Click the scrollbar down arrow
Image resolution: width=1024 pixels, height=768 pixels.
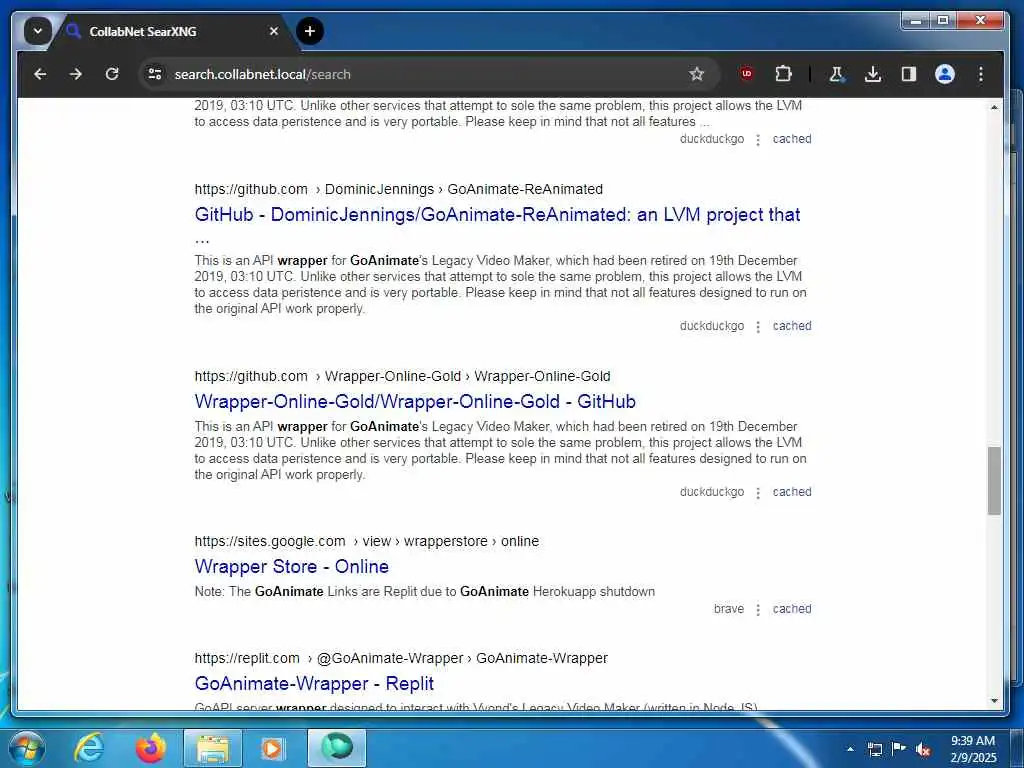click(994, 701)
